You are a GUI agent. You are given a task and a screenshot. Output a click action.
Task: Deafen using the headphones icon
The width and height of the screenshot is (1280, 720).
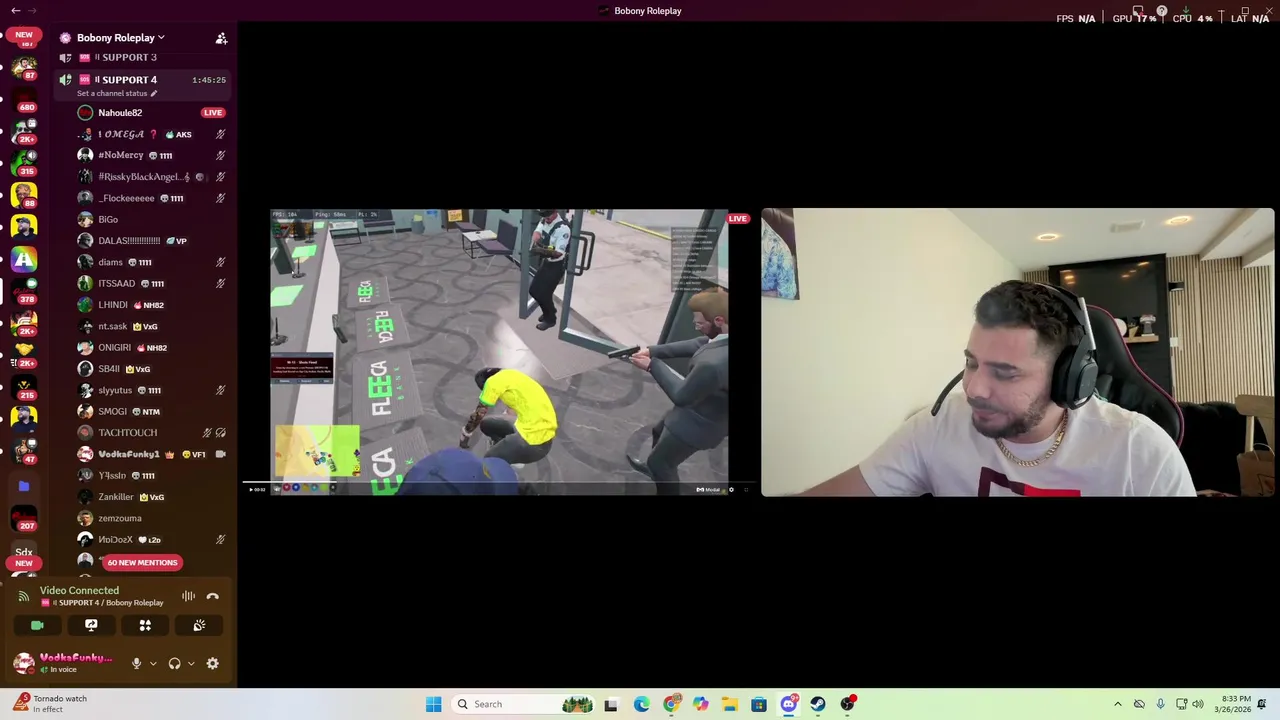(174, 663)
